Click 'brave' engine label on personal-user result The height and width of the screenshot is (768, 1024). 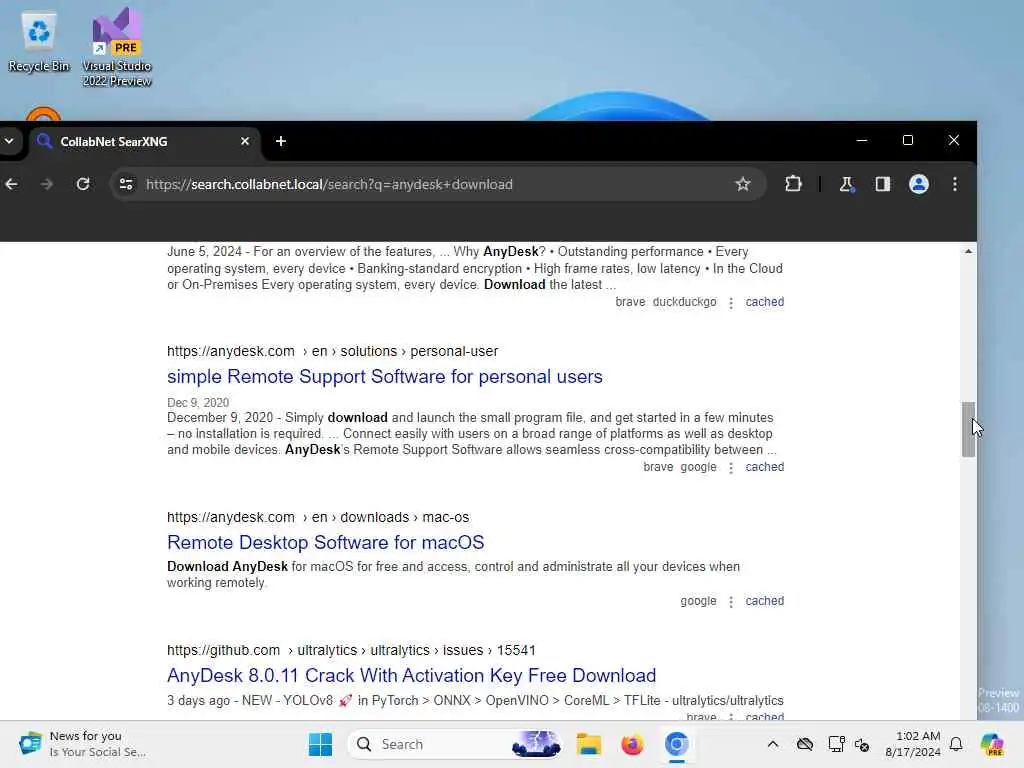pyautogui.click(x=658, y=467)
